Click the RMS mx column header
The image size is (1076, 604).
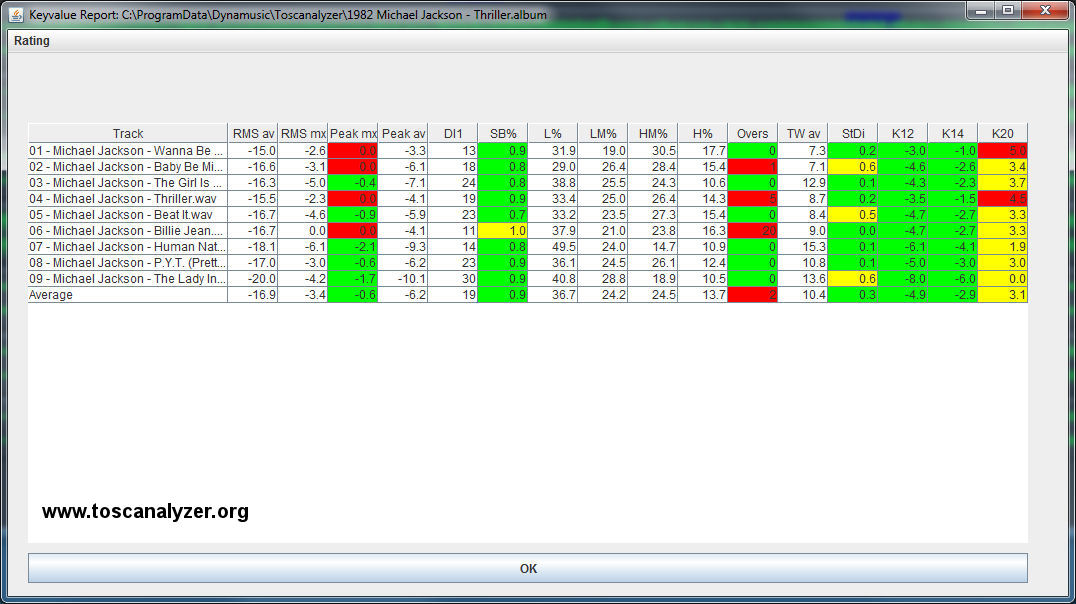pos(303,134)
